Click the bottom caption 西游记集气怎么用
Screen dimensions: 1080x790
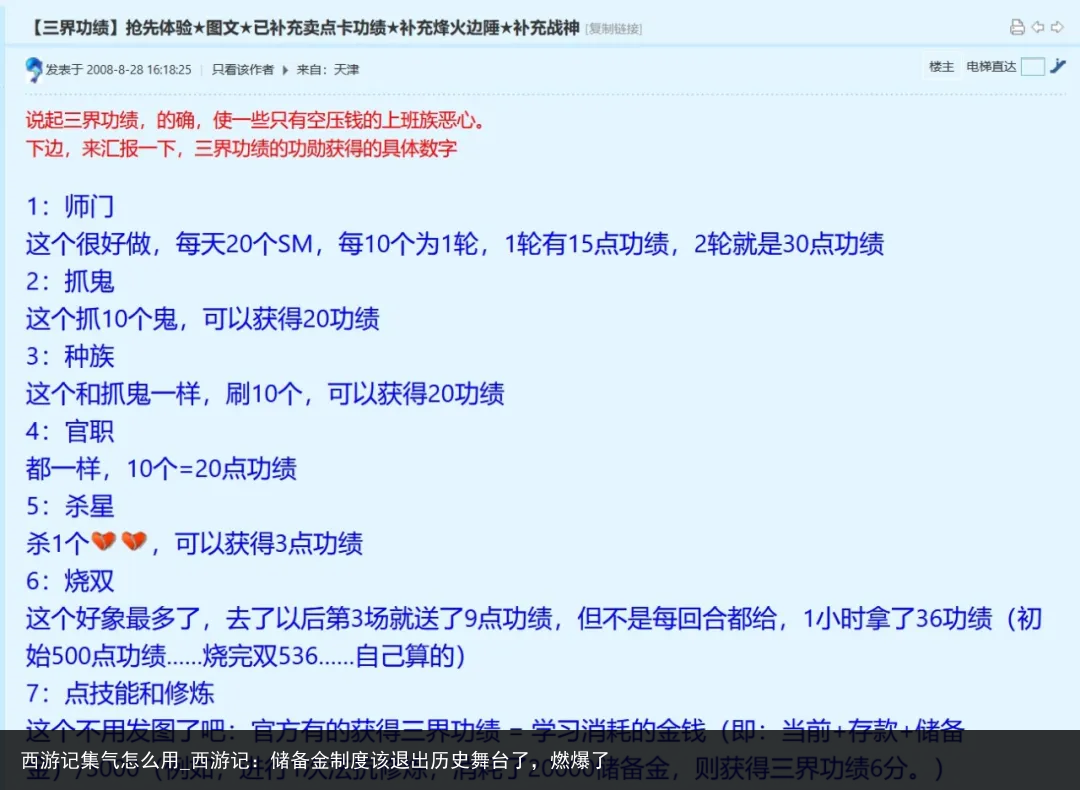[x=315, y=760]
